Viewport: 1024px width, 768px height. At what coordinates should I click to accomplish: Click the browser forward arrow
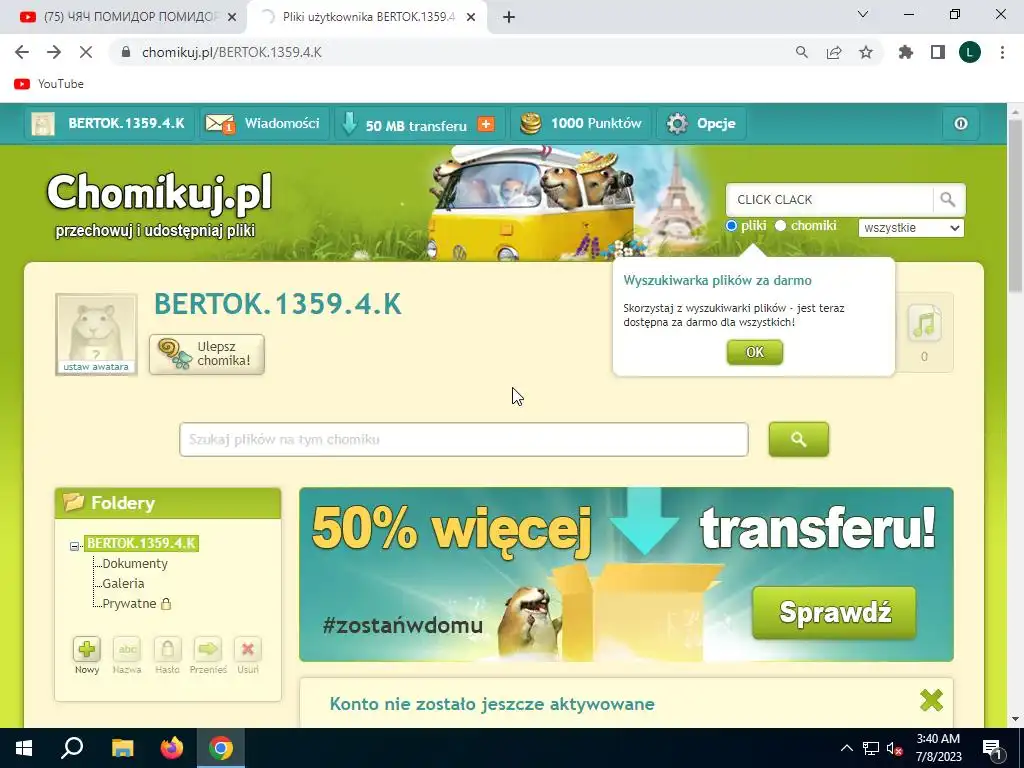pyautogui.click(x=54, y=52)
